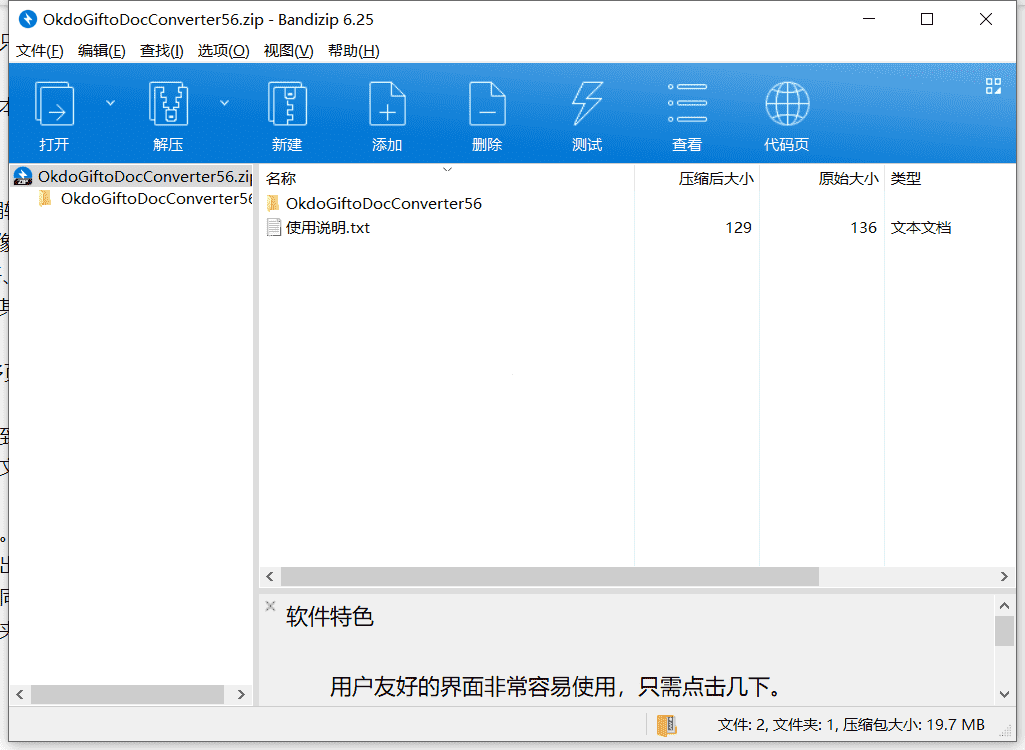Click the status bar file count text

coord(851,725)
